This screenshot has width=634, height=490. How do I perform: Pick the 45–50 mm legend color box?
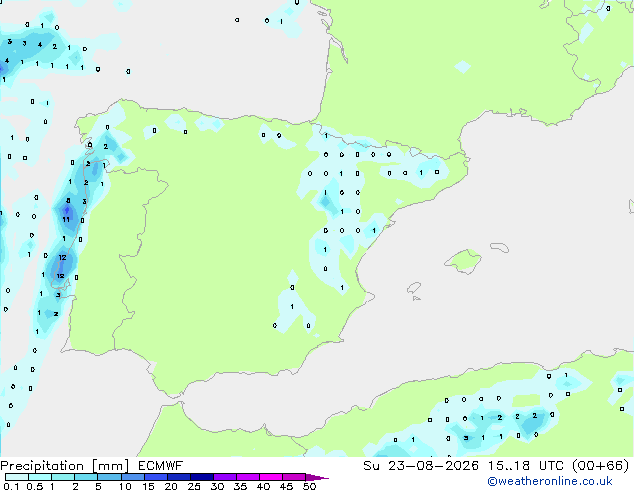click(x=294, y=477)
